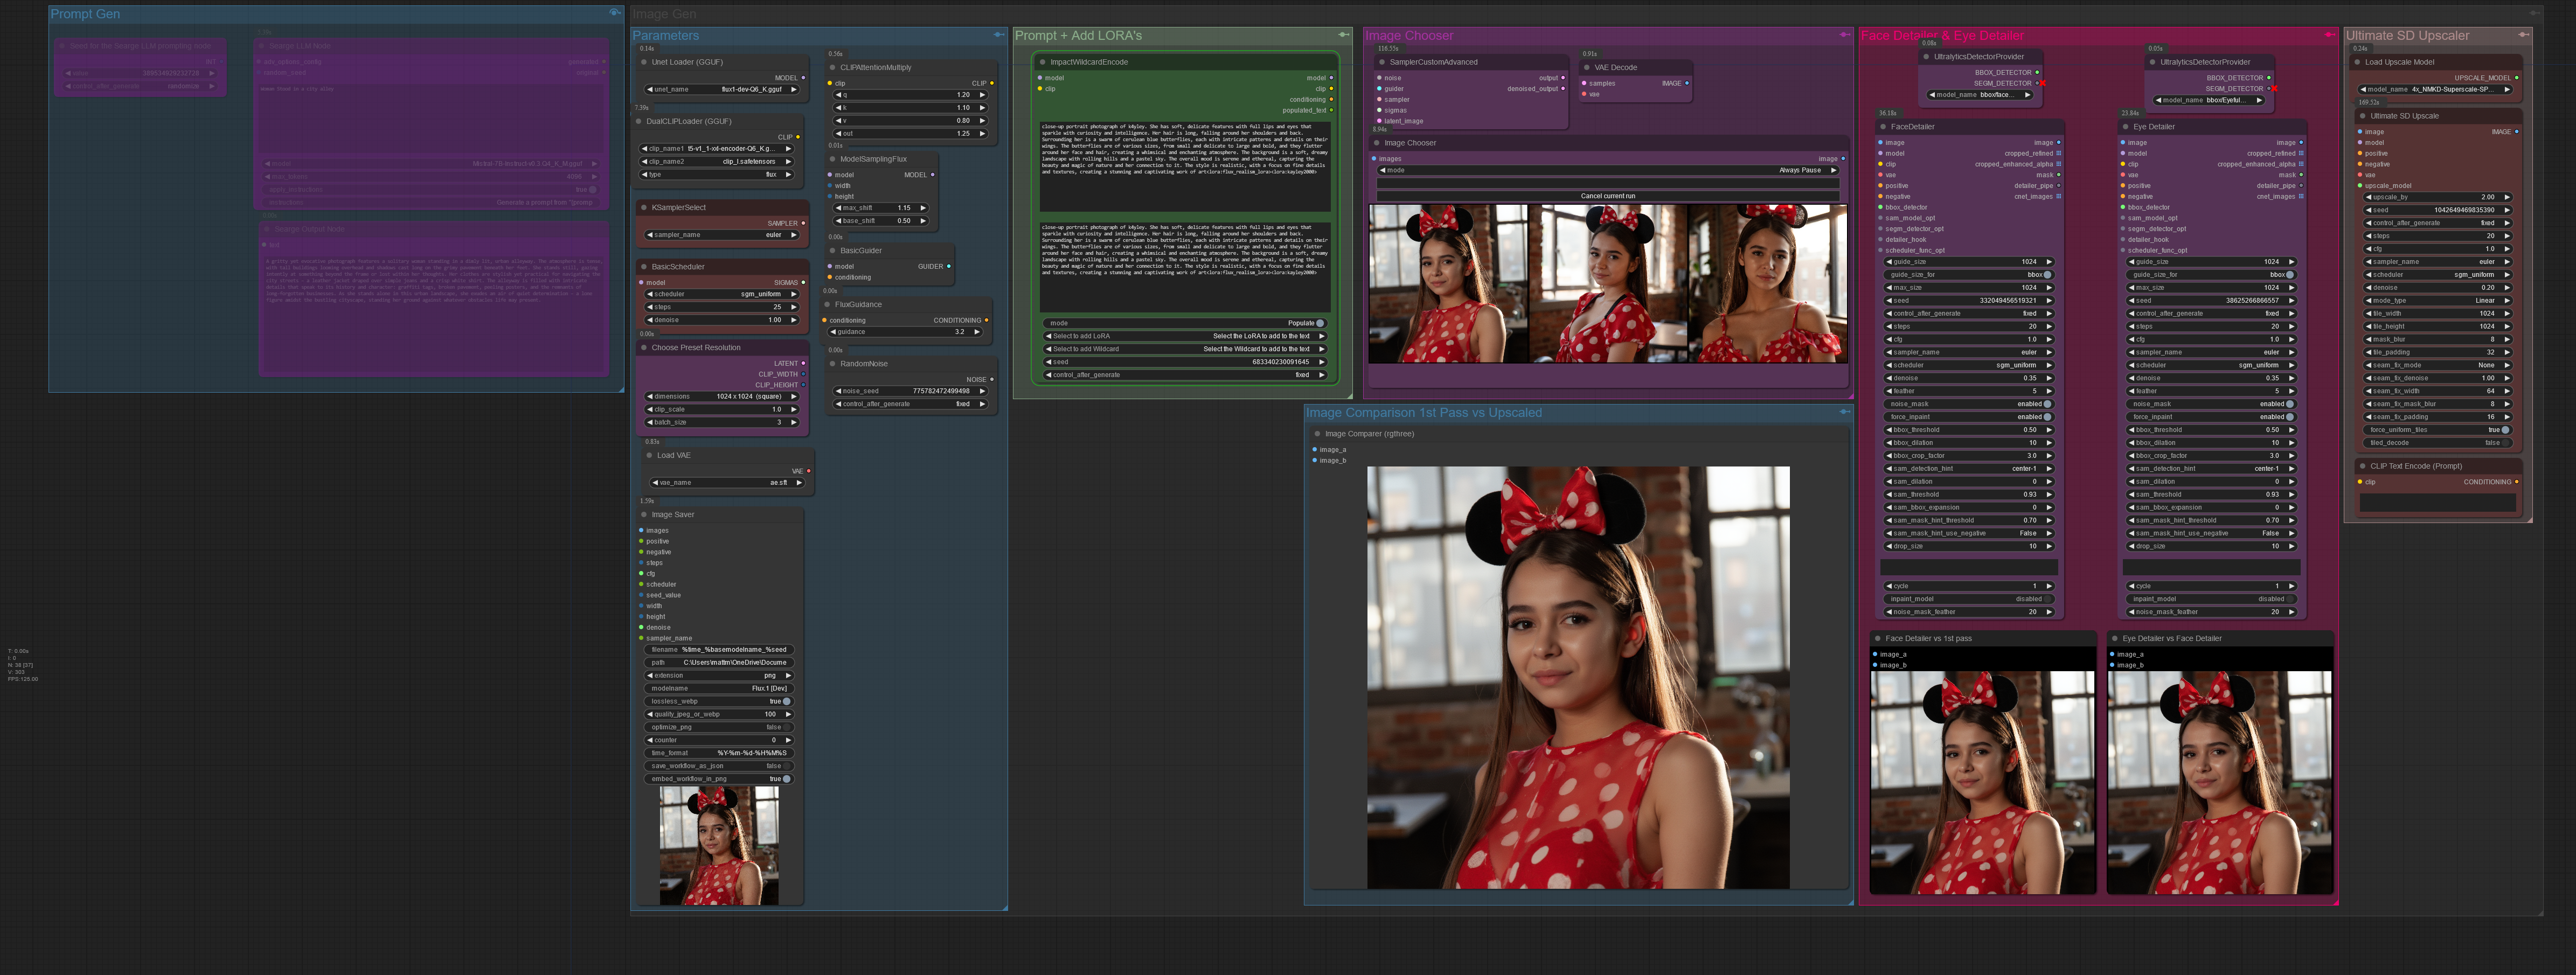
Task: Toggle force_inpaint in the Eye Detailer node
Action: (x=2290, y=417)
